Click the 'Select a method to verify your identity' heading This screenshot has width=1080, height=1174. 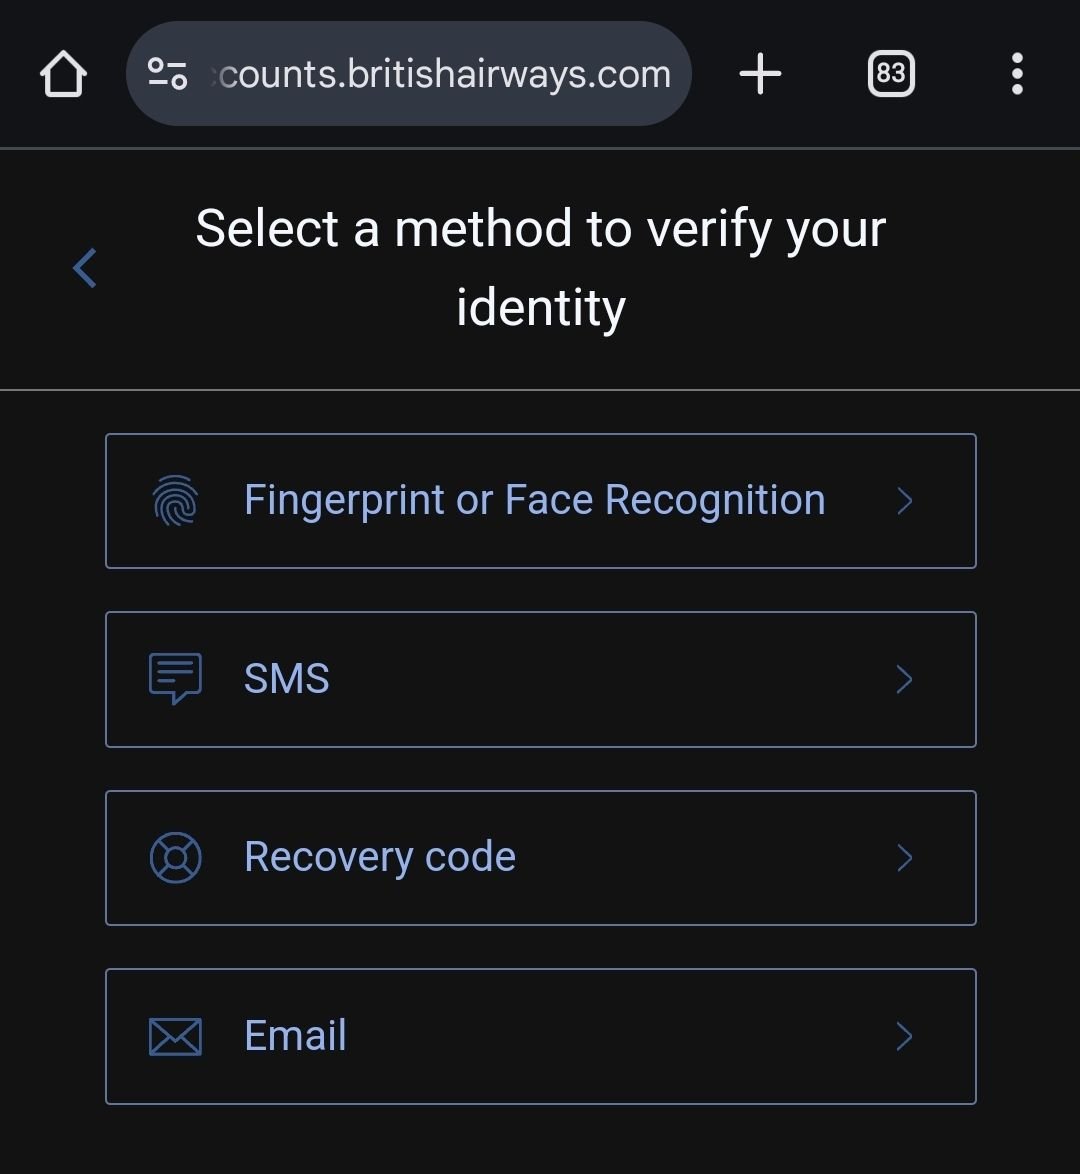tap(541, 268)
